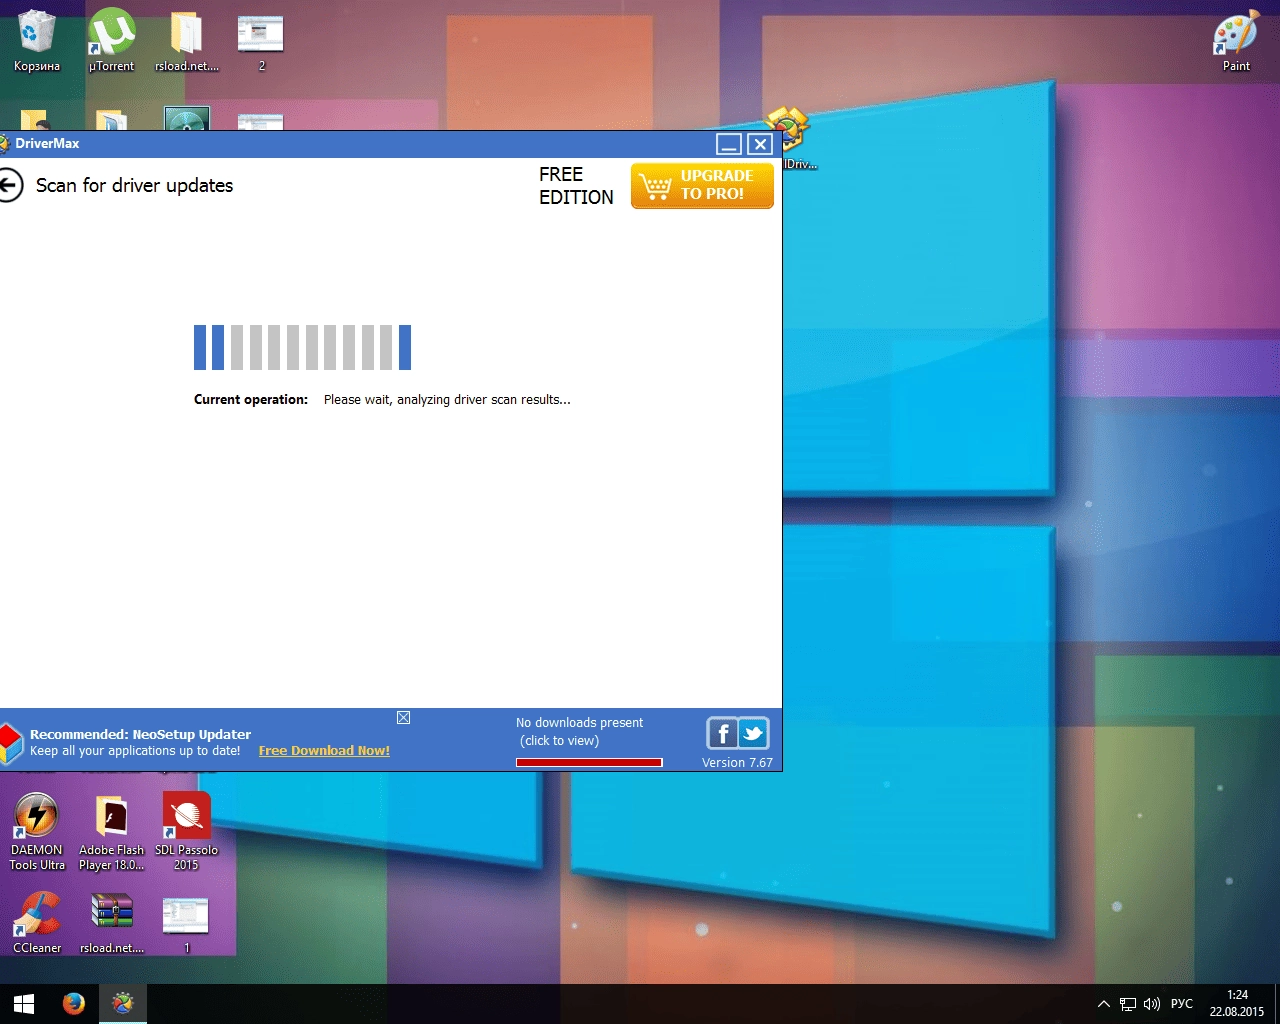Select the Recycle Bin (Корзина) desktop icon
The height and width of the screenshot is (1024, 1280).
(36, 41)
